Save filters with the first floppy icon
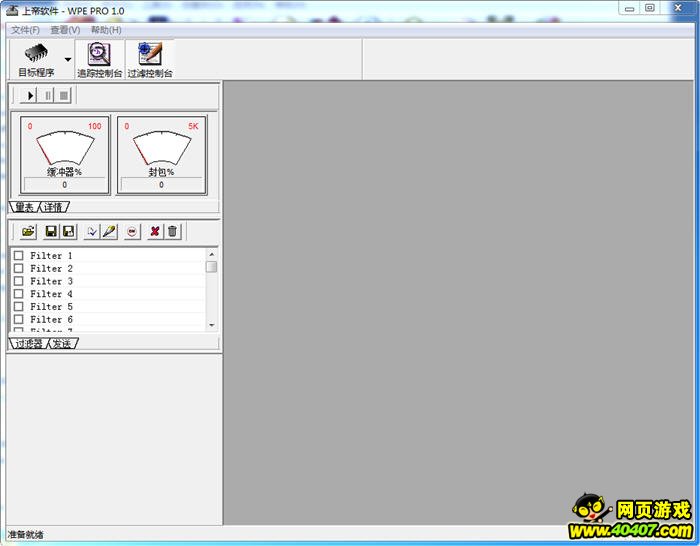The height and width of the screenshot is (546, 700). tap(51, 231)
